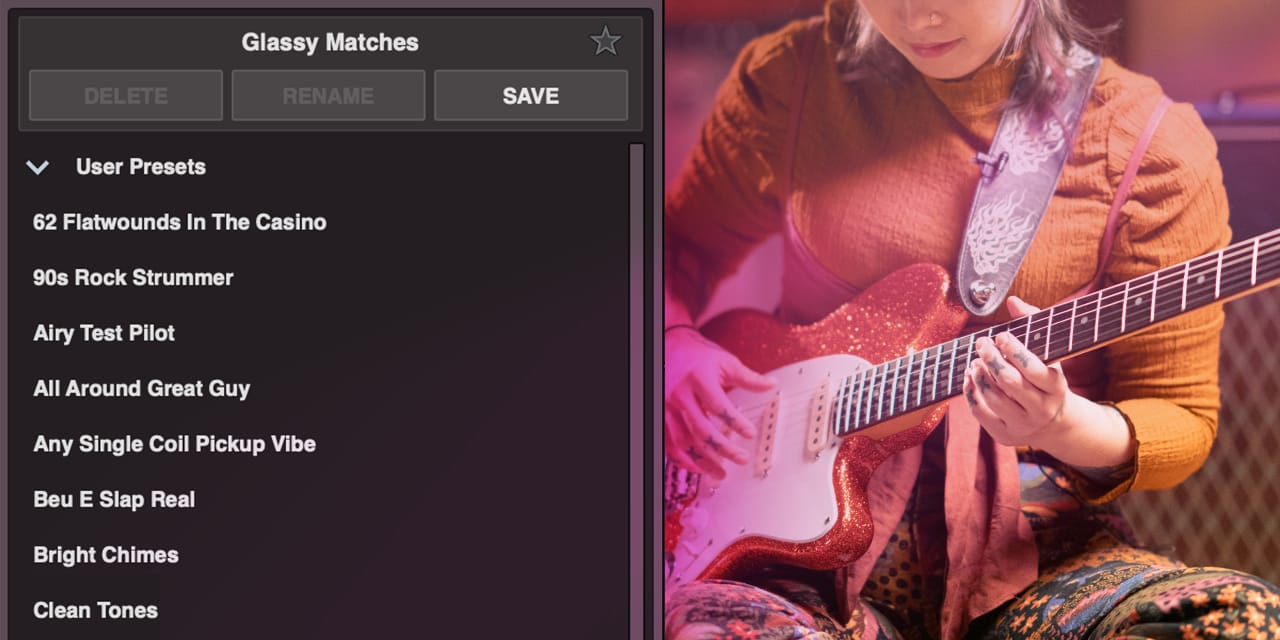Select the Bright Chimes preset
1280x640 pixels.
pos(106,555)
